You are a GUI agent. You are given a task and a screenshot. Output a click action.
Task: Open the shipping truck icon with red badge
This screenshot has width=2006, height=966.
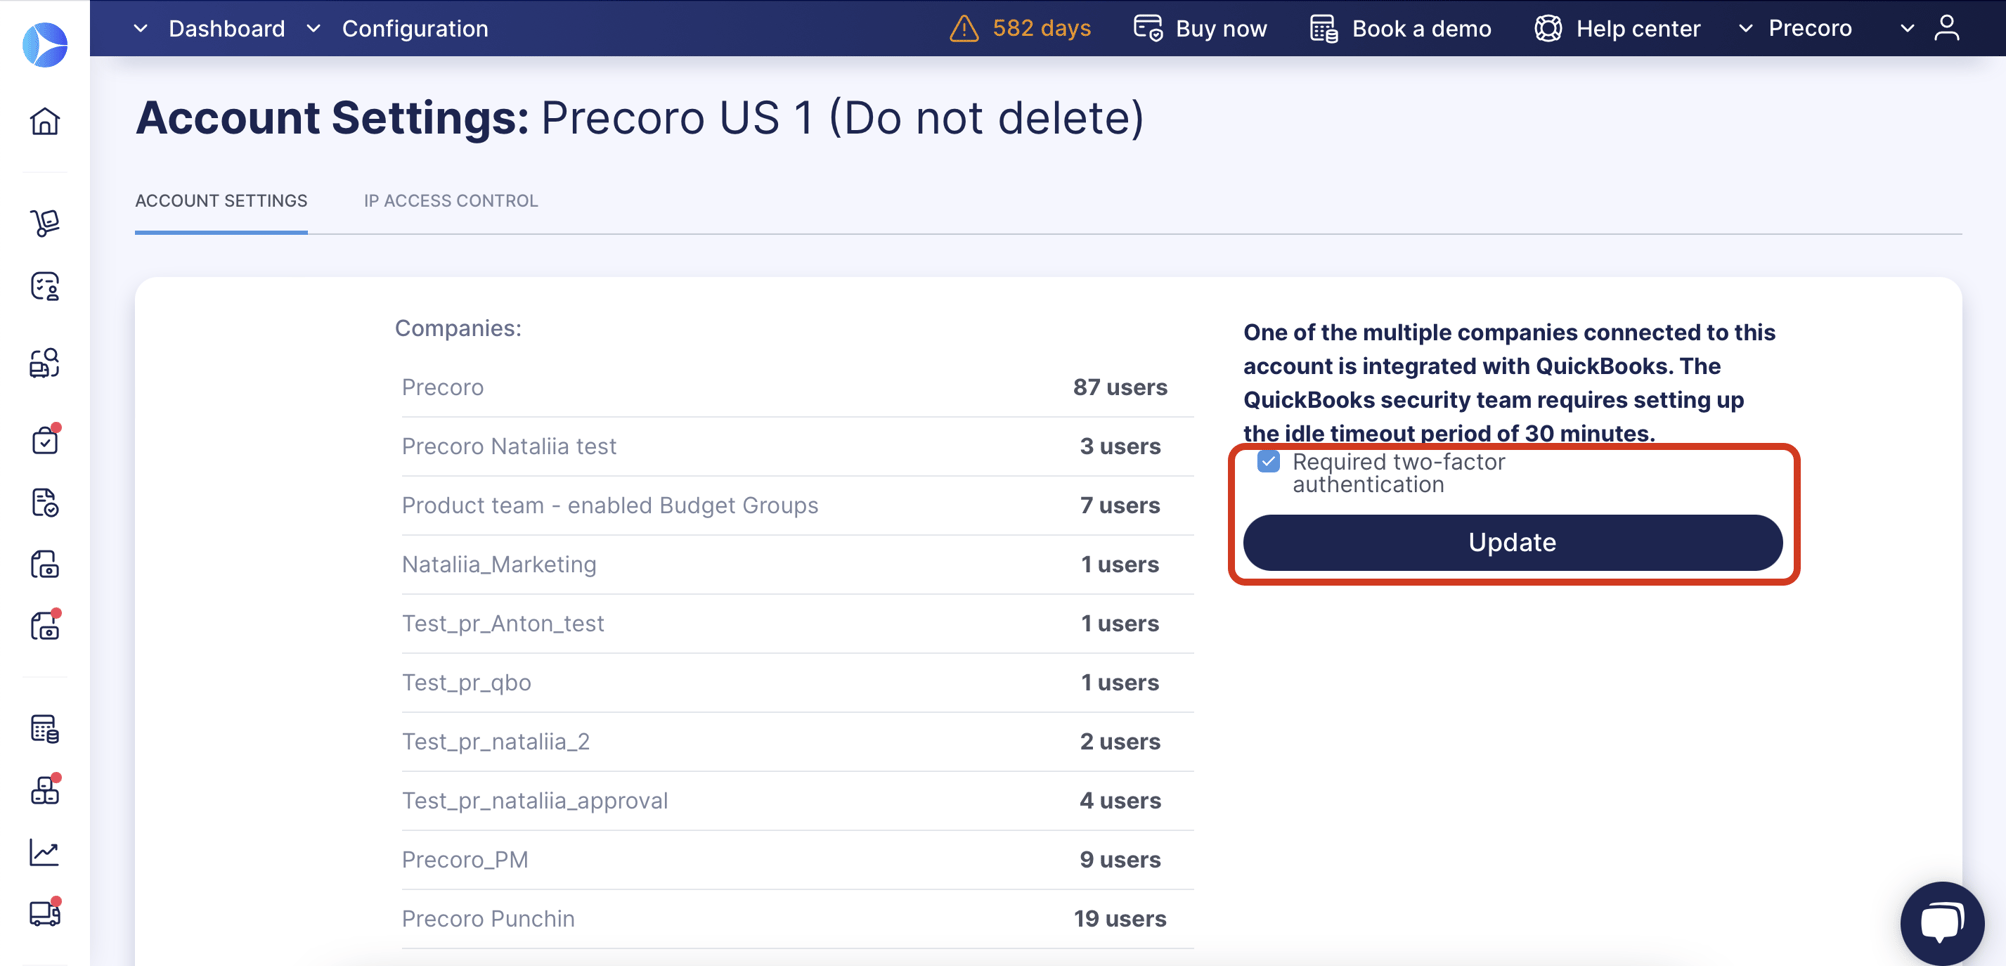click(x=45, y=912)
